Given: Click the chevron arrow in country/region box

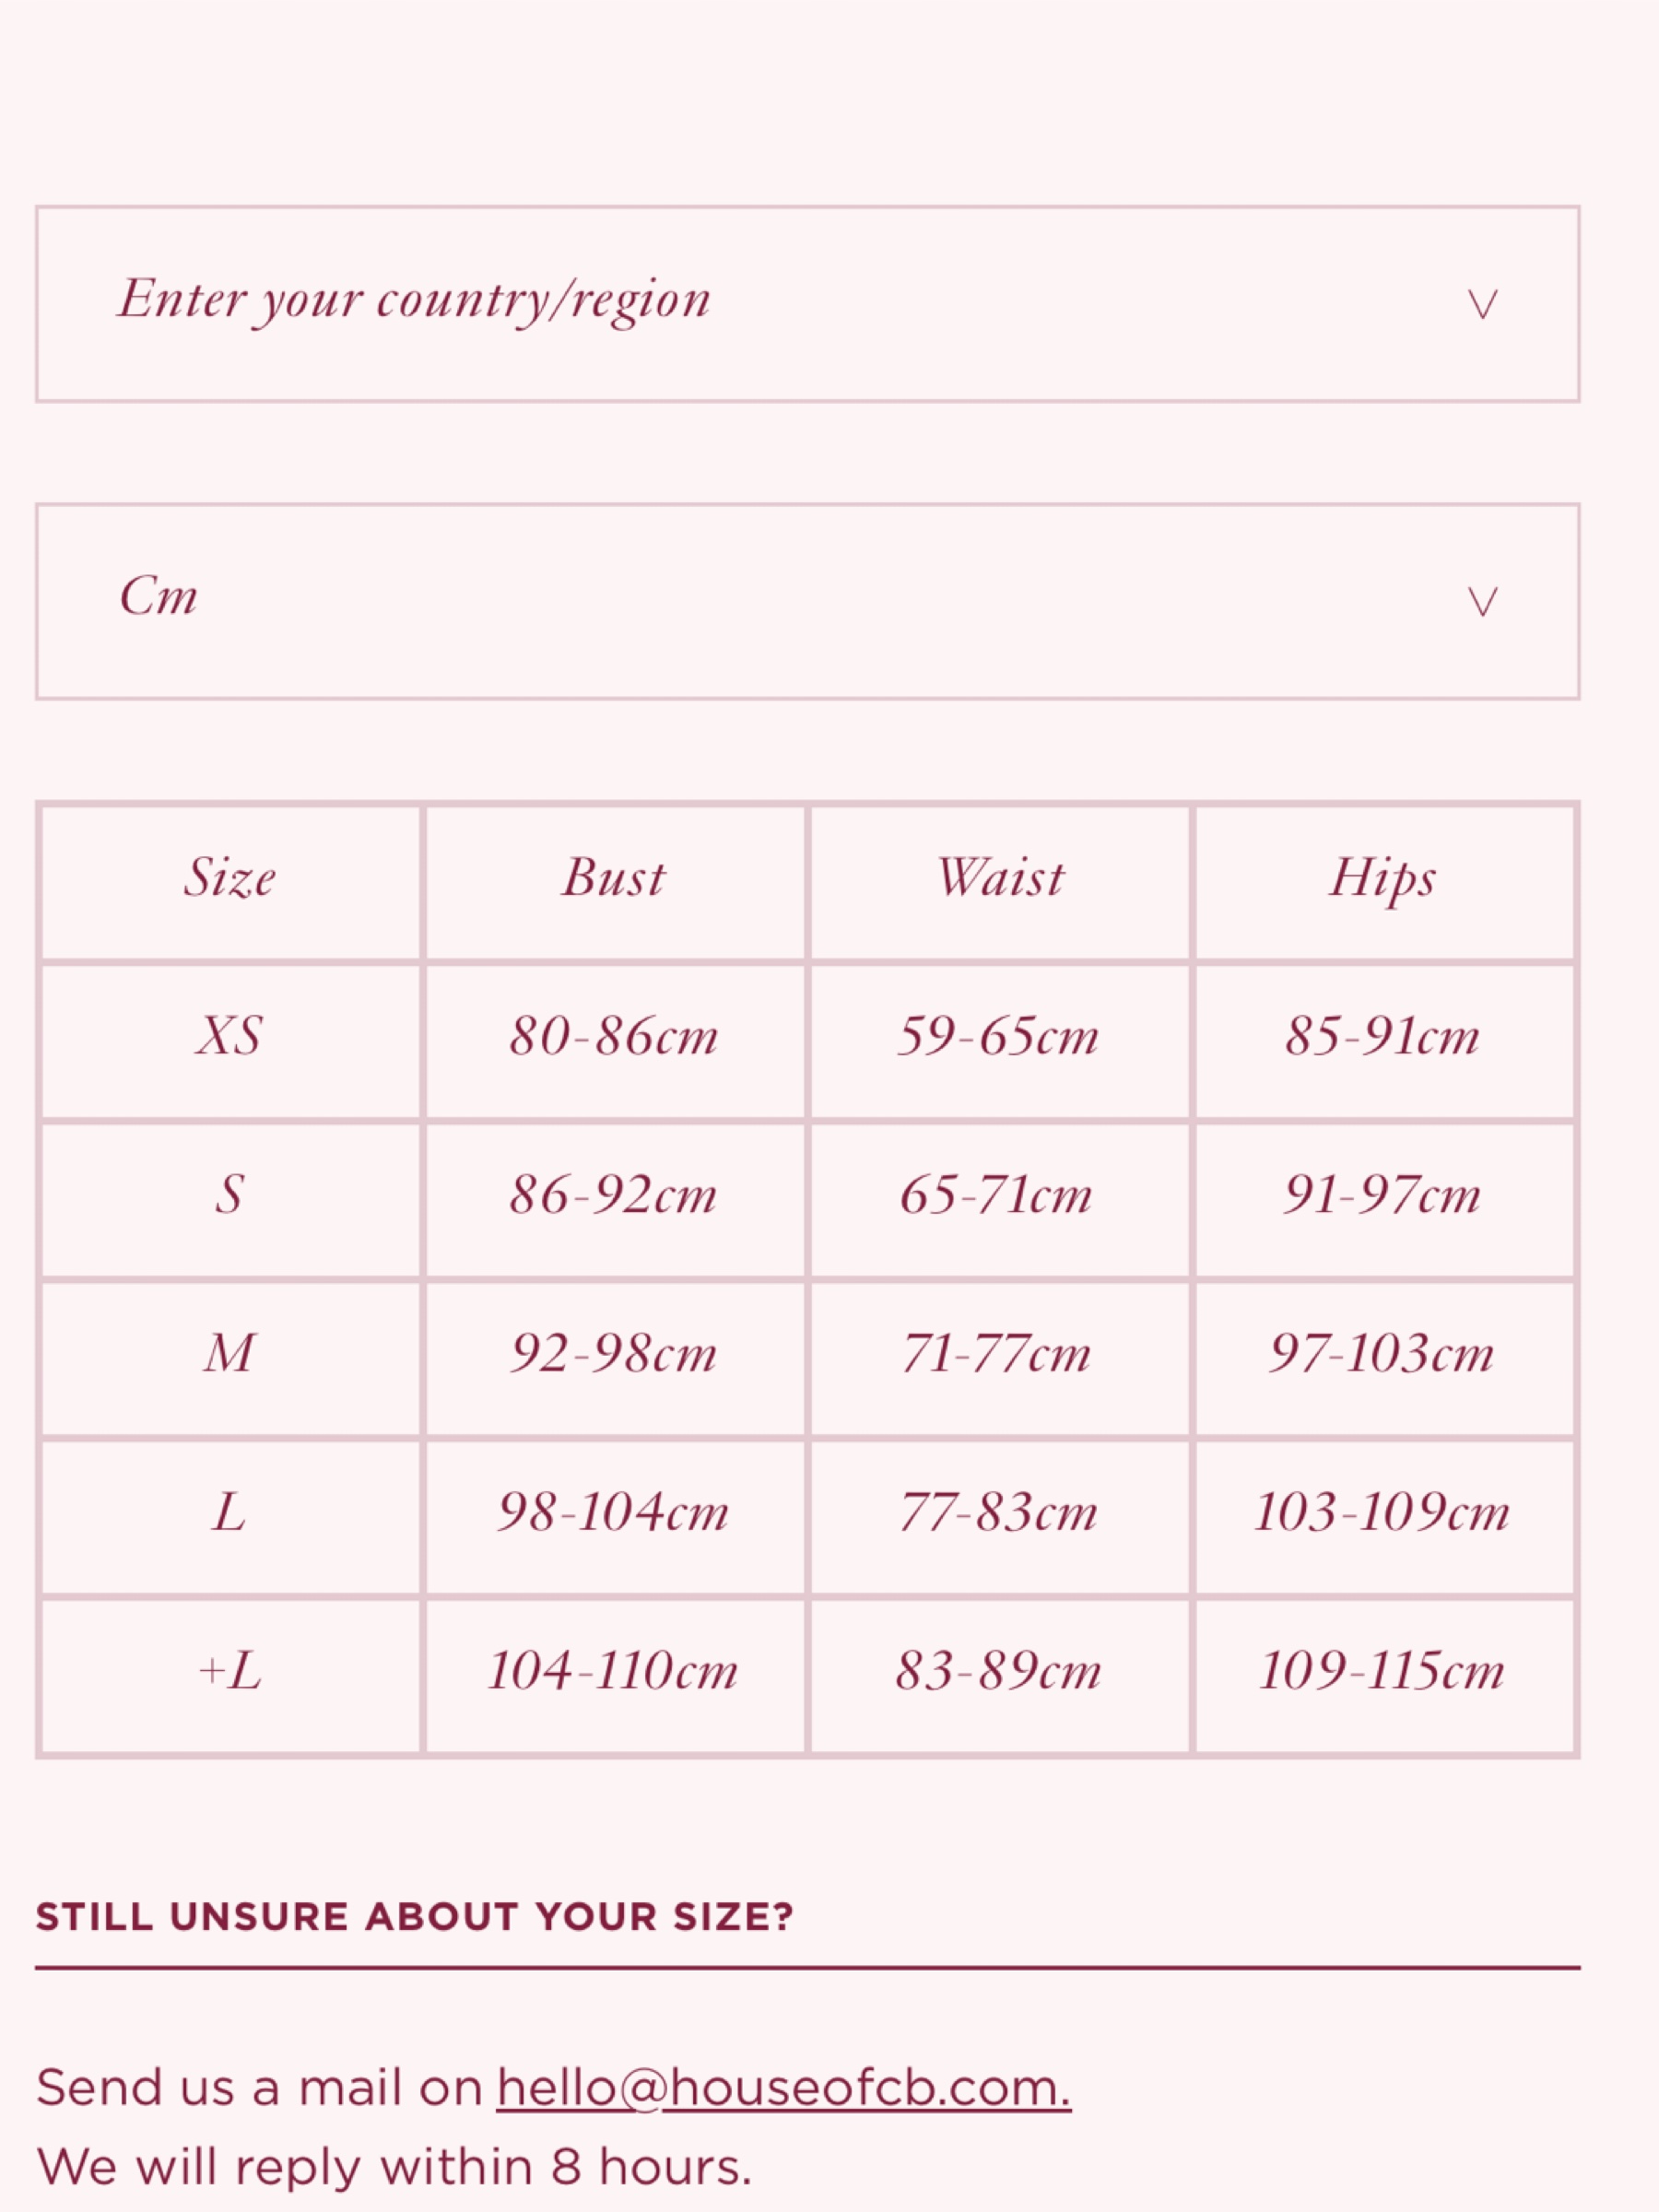Looking at the screenshot, I should 1482,304.
